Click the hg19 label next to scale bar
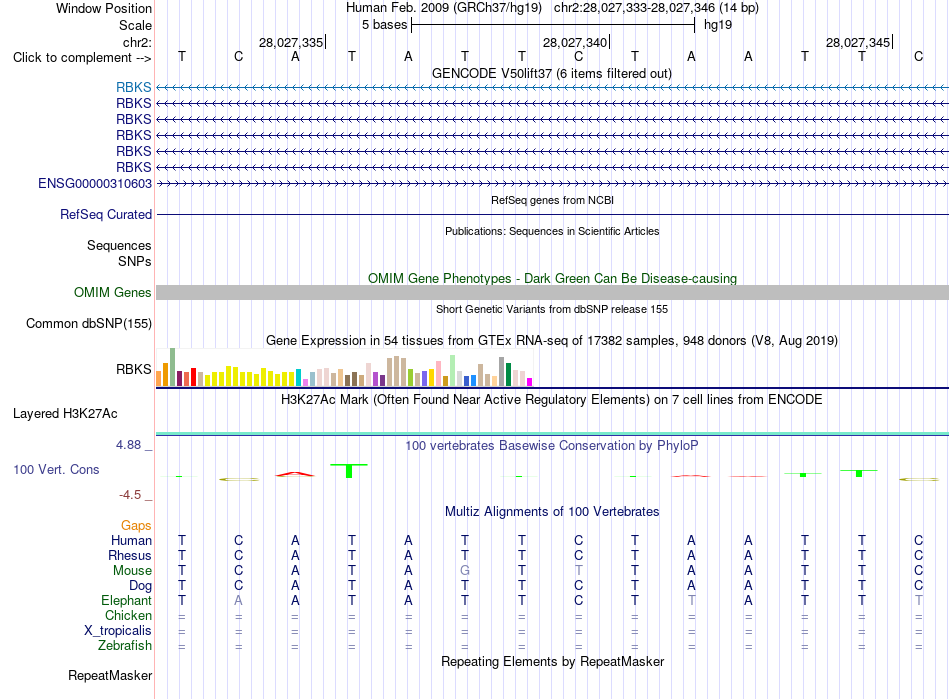 tap(718, 25)
